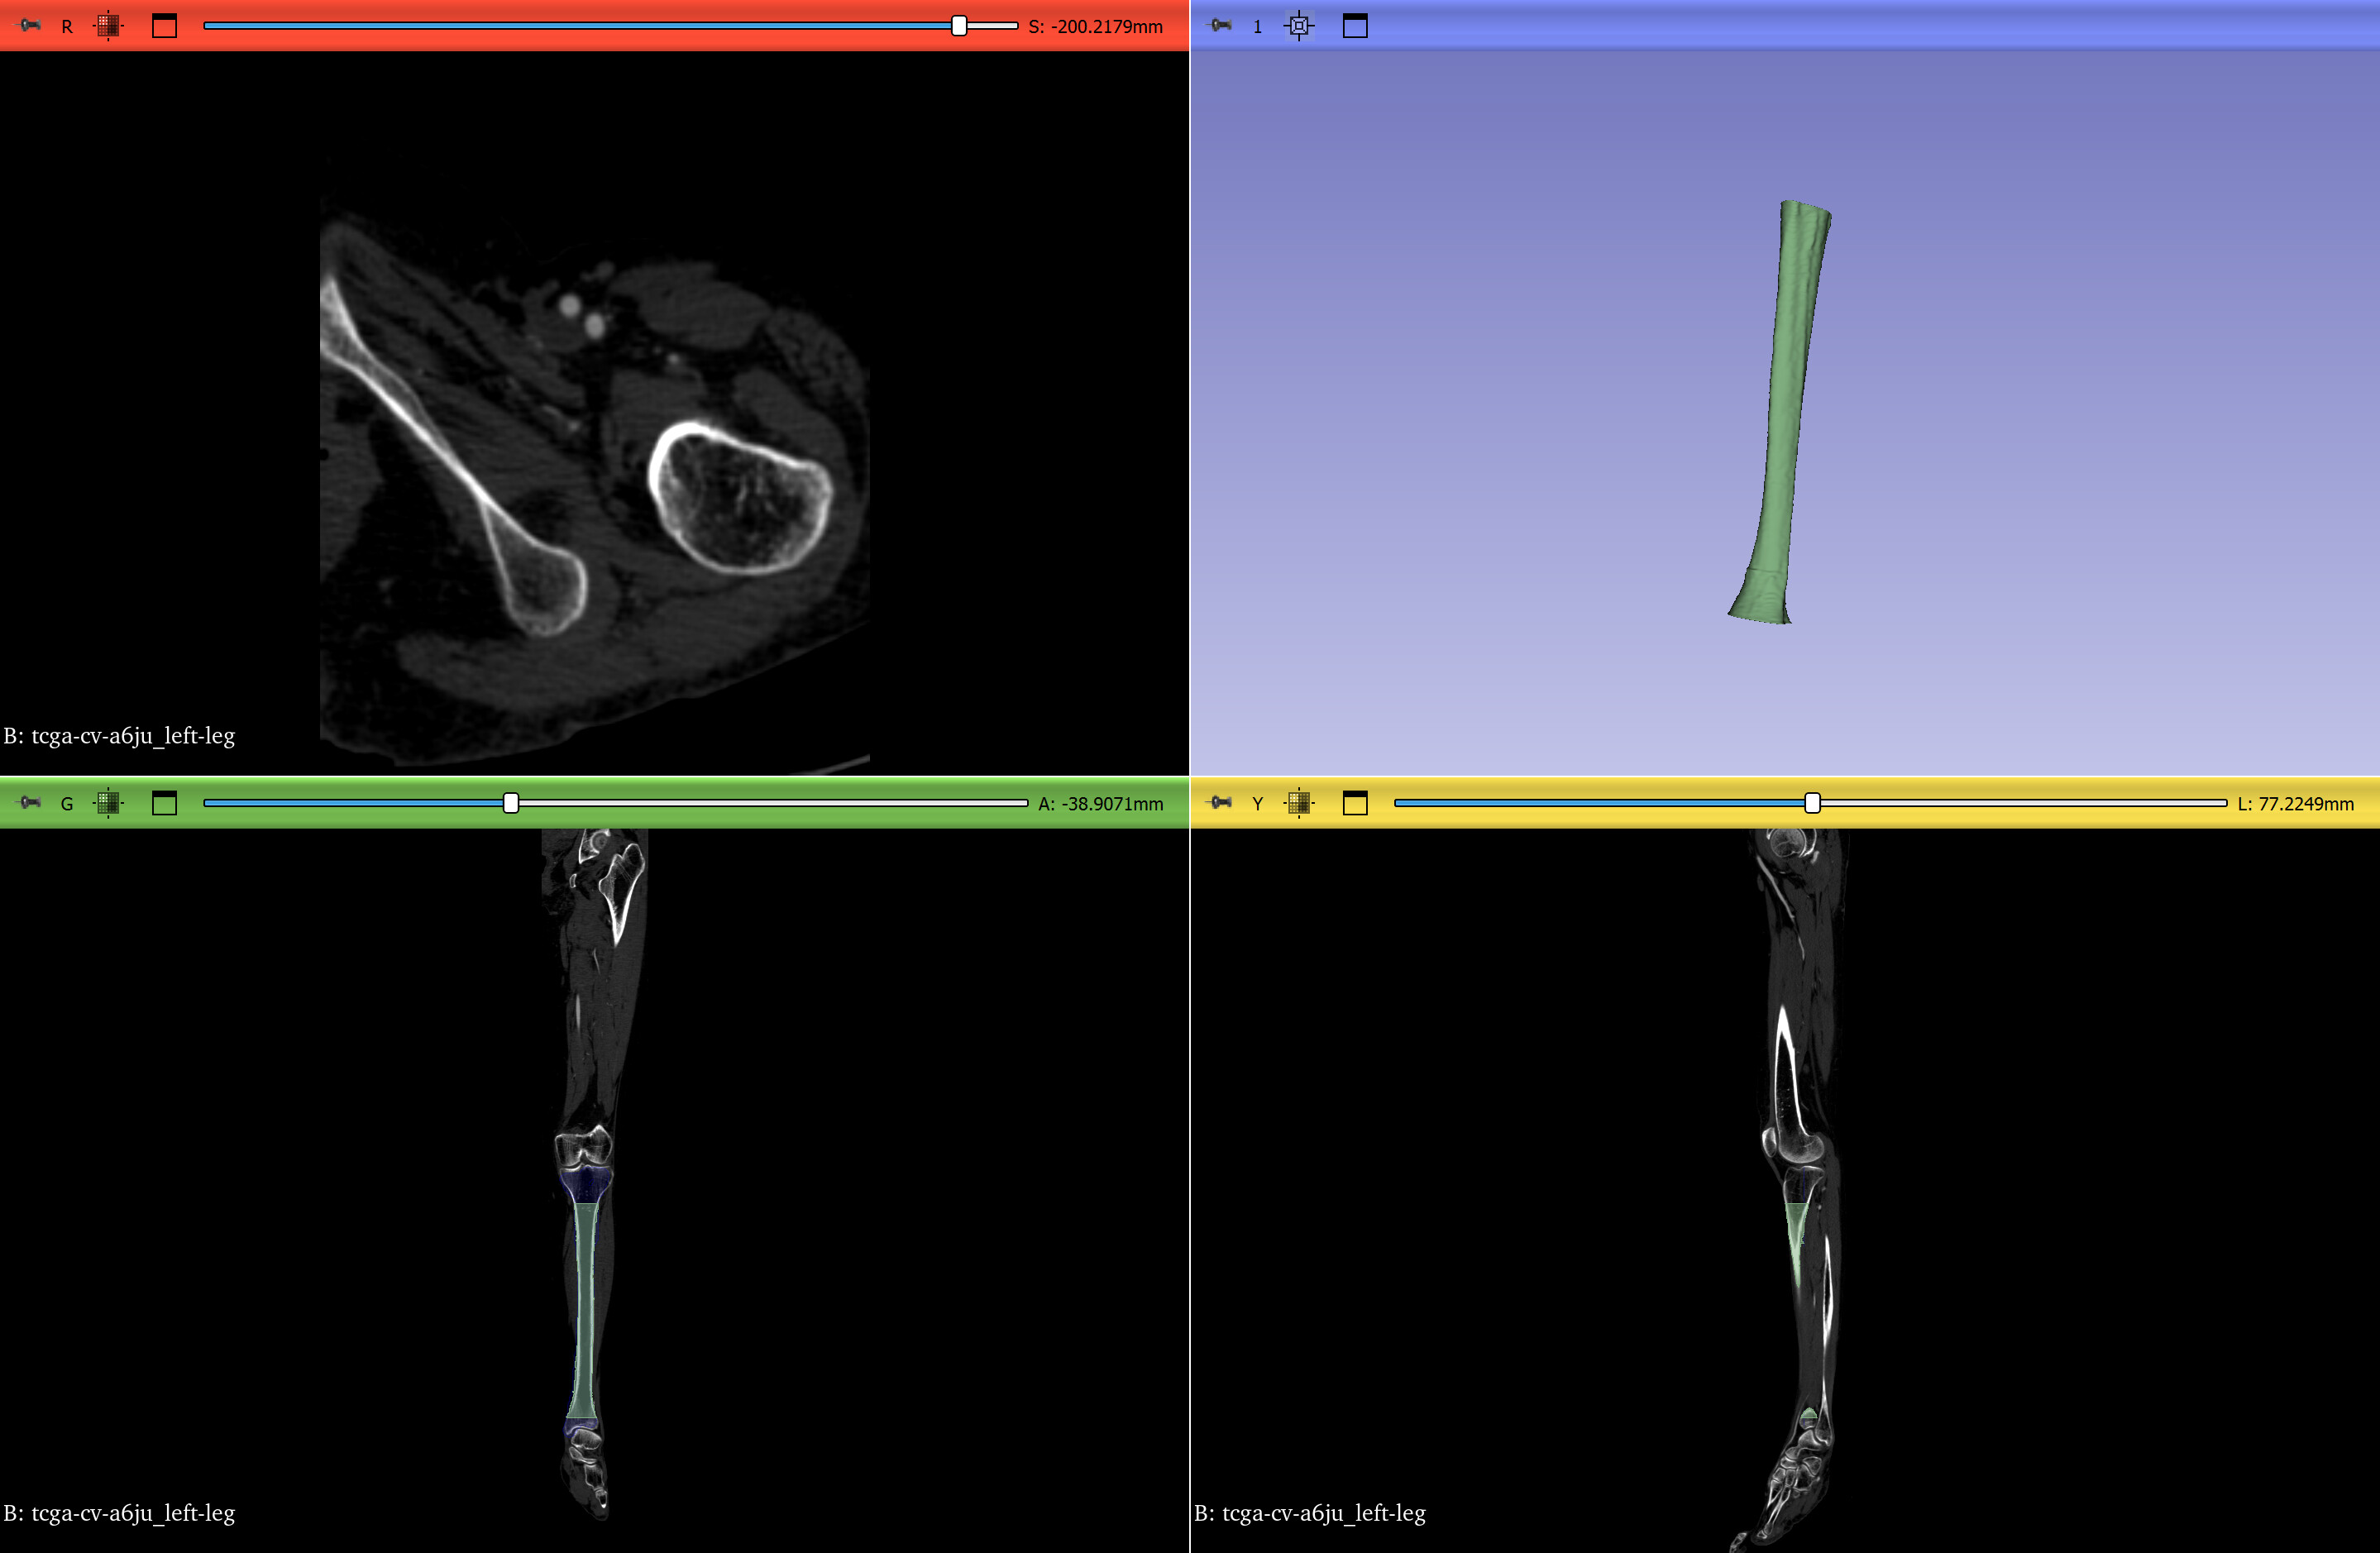Click the 3D view '1' label
This screenshot has width=2380, height=1553.
[x=1257, y=27]
